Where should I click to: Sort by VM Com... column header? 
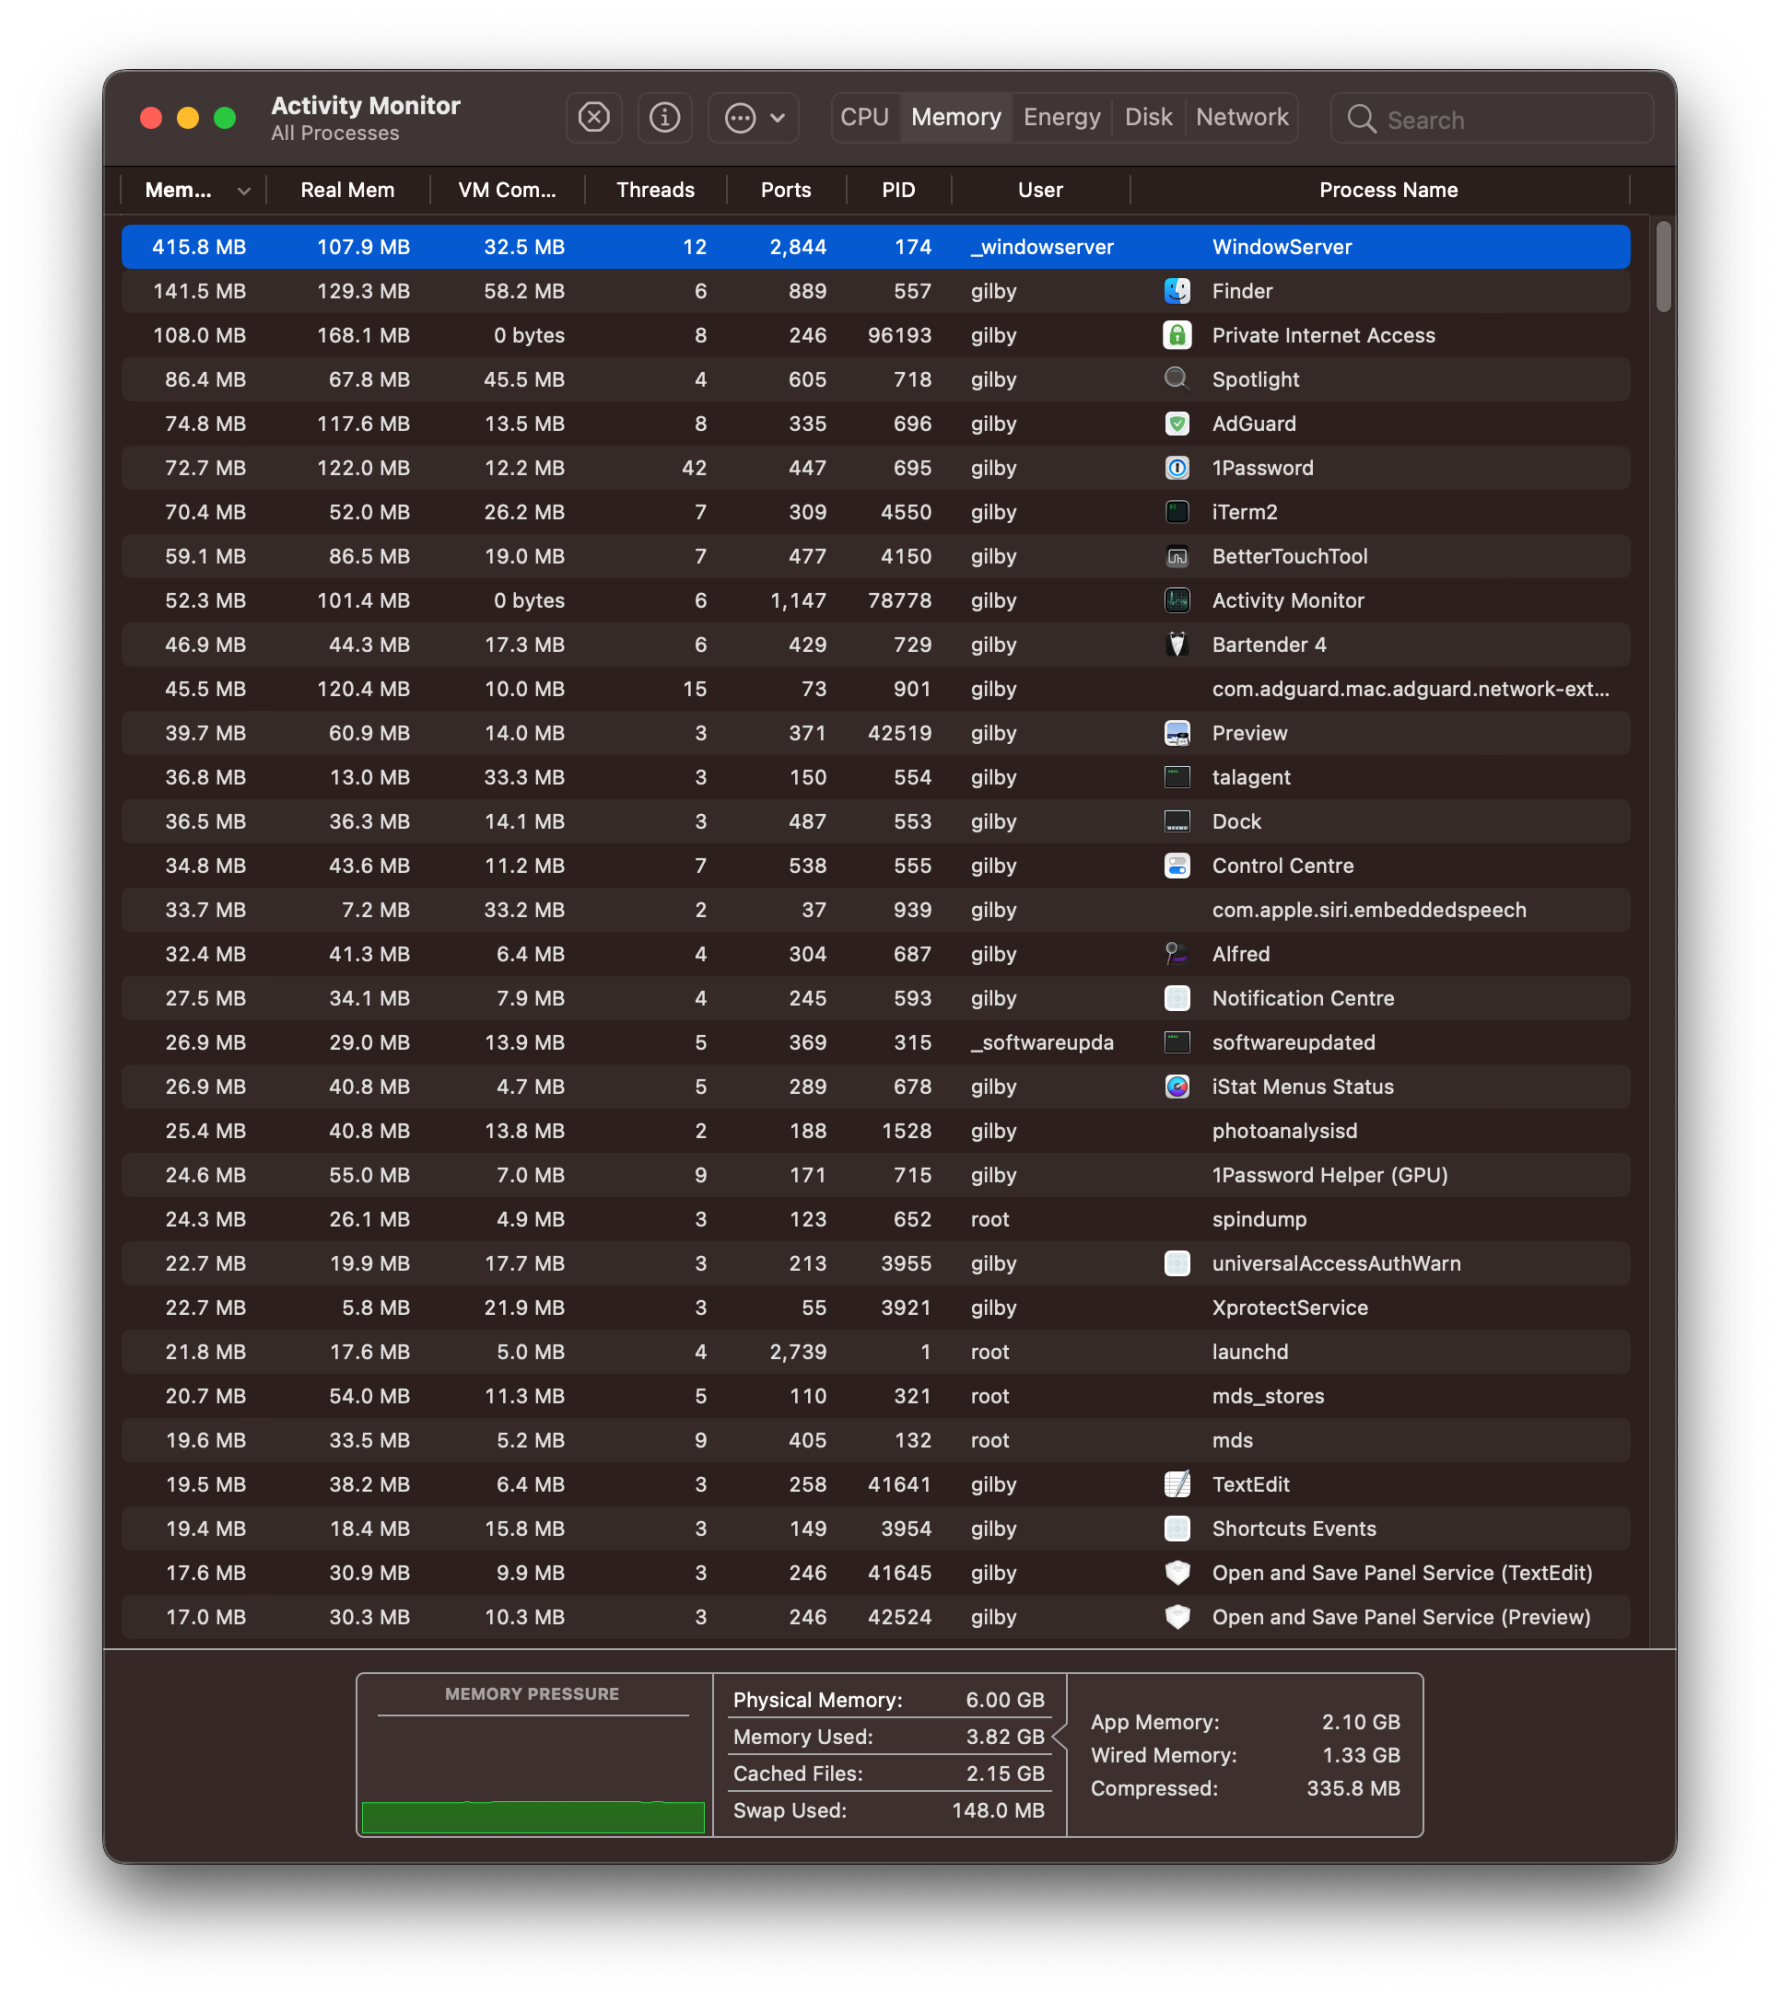(507, 190)
